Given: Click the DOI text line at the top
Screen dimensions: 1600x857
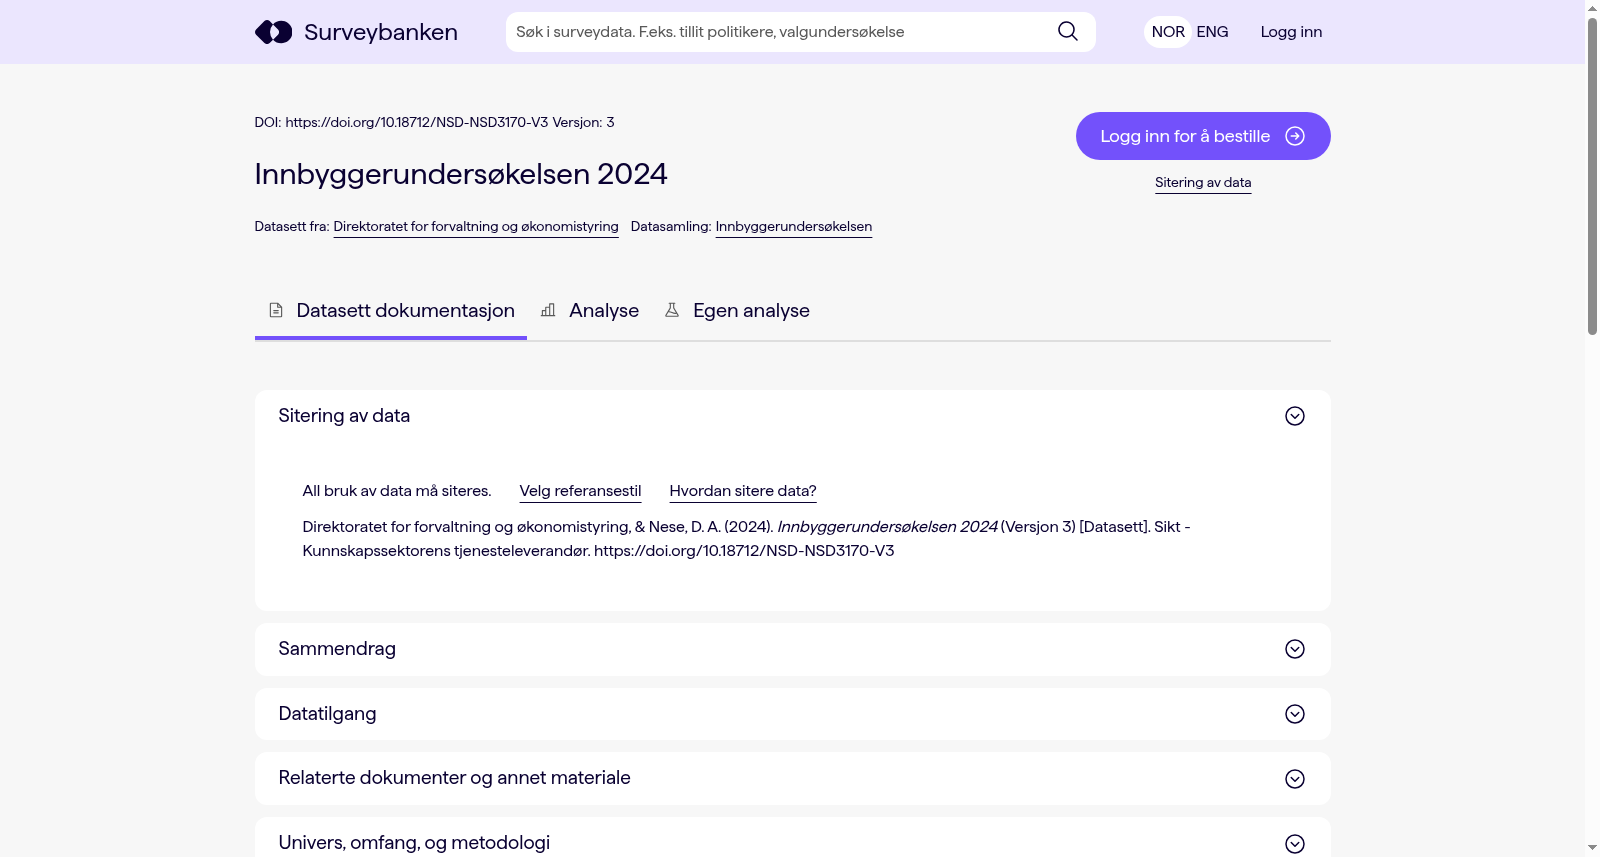Looking at the screenshot, I should 434,122.
